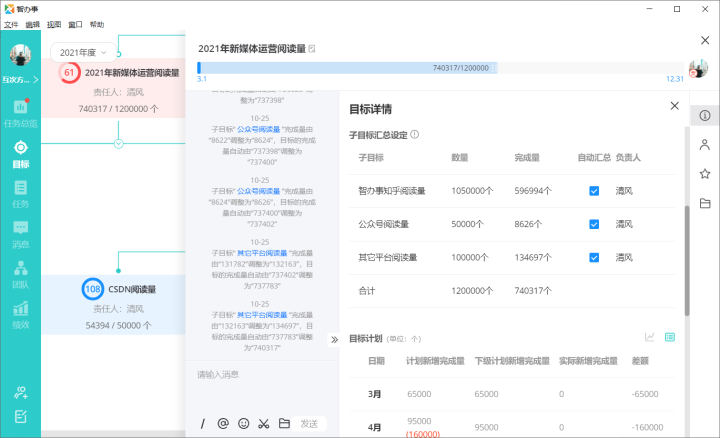This screenshot has height=438, width=720.
Task: Click the attach file folder icon in message bar
Action: pos(284,423)
